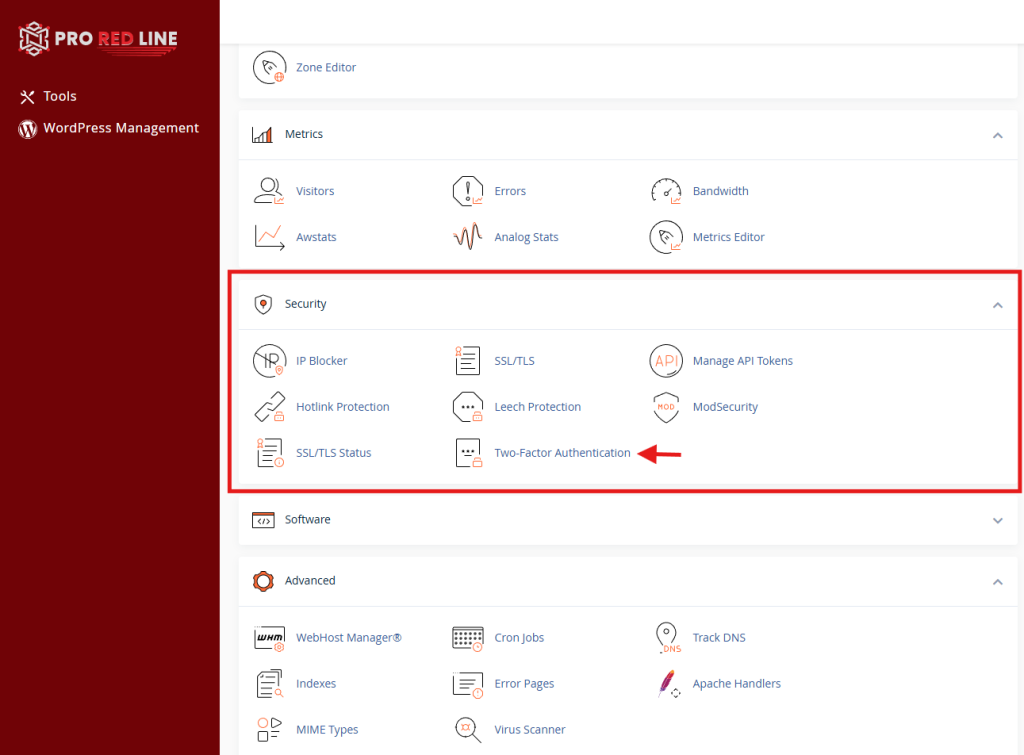Collapse the Security section chevron
Viewport: 1024px width, 755px height.
point(997,305)
